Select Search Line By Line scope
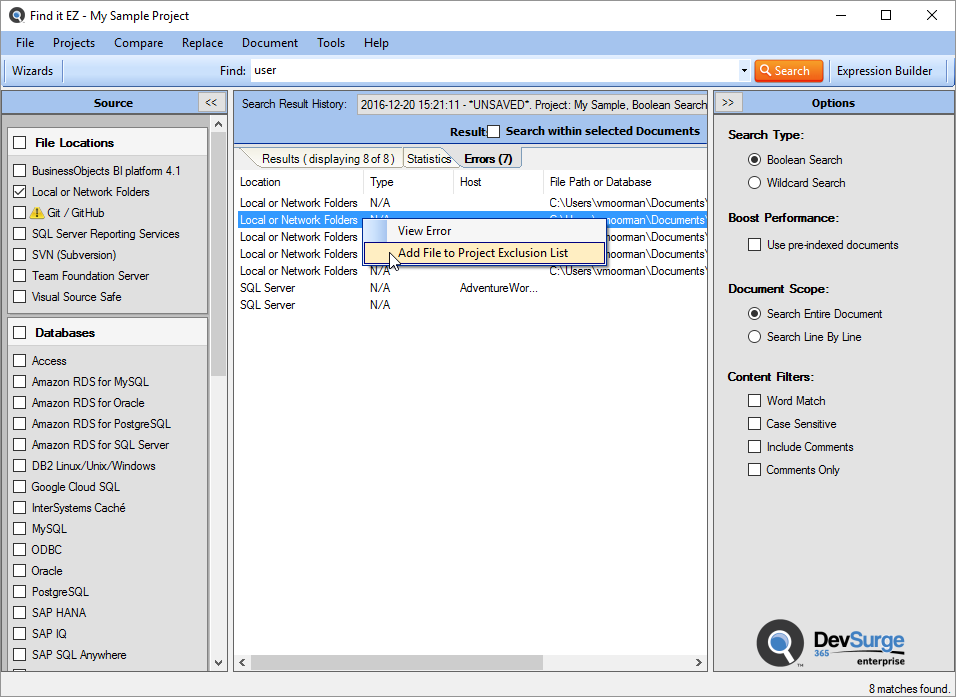This screenshot has height=697, width=956. [x=754, y=337]
